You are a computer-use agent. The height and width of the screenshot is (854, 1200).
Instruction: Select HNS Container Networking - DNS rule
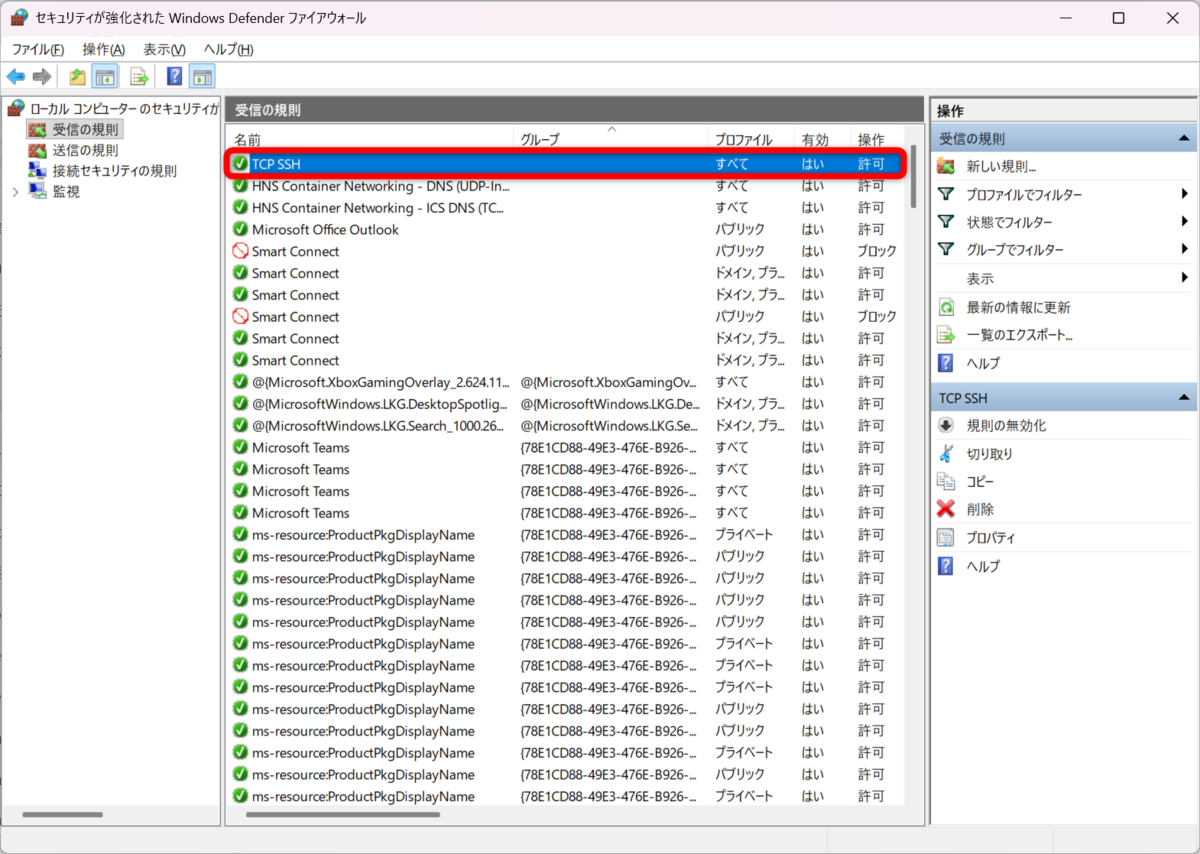[x=566, y=186]
